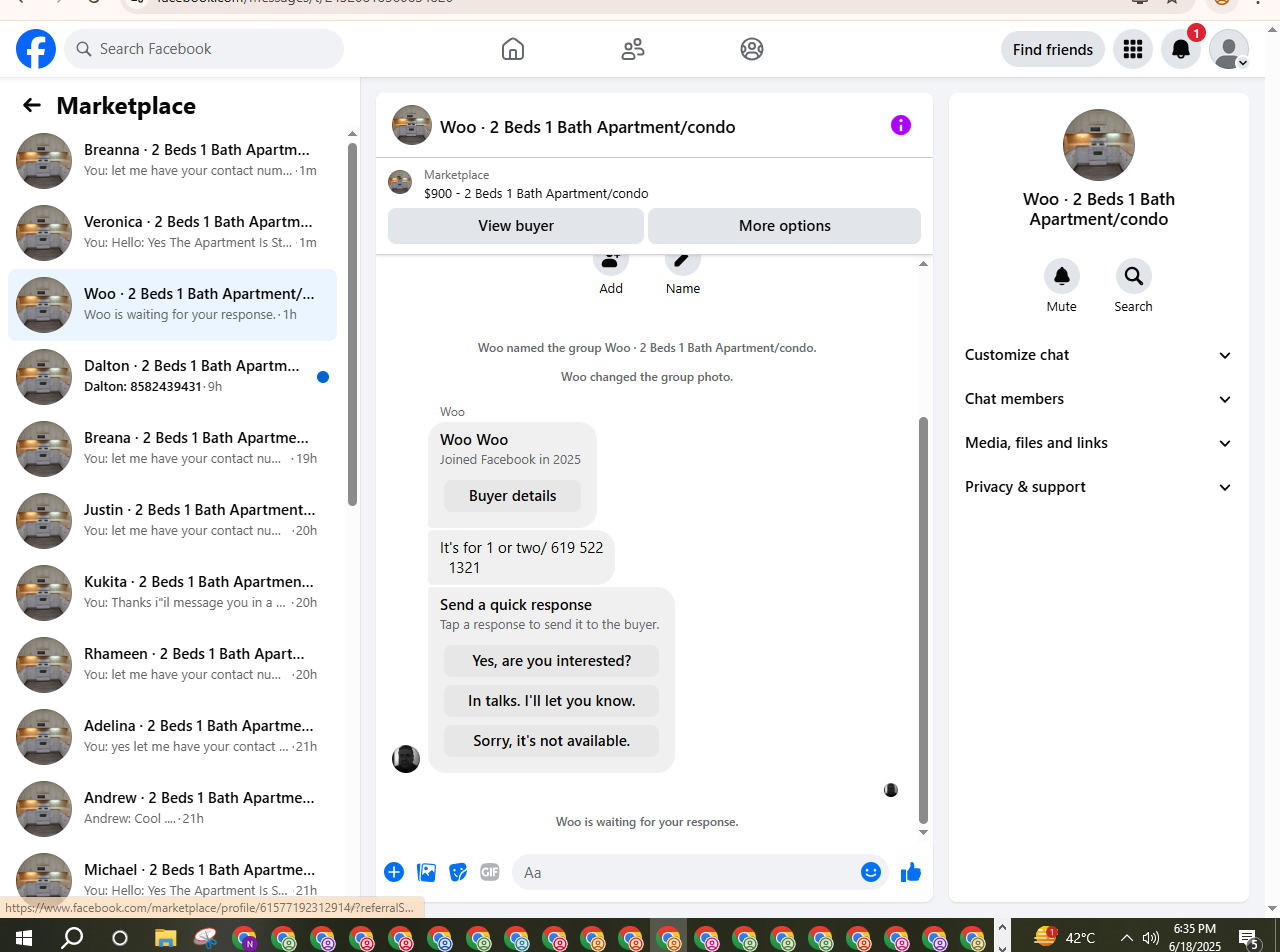Click "Woo changed the group photo." text
The image size is (1280, 952).
point(647,377)
